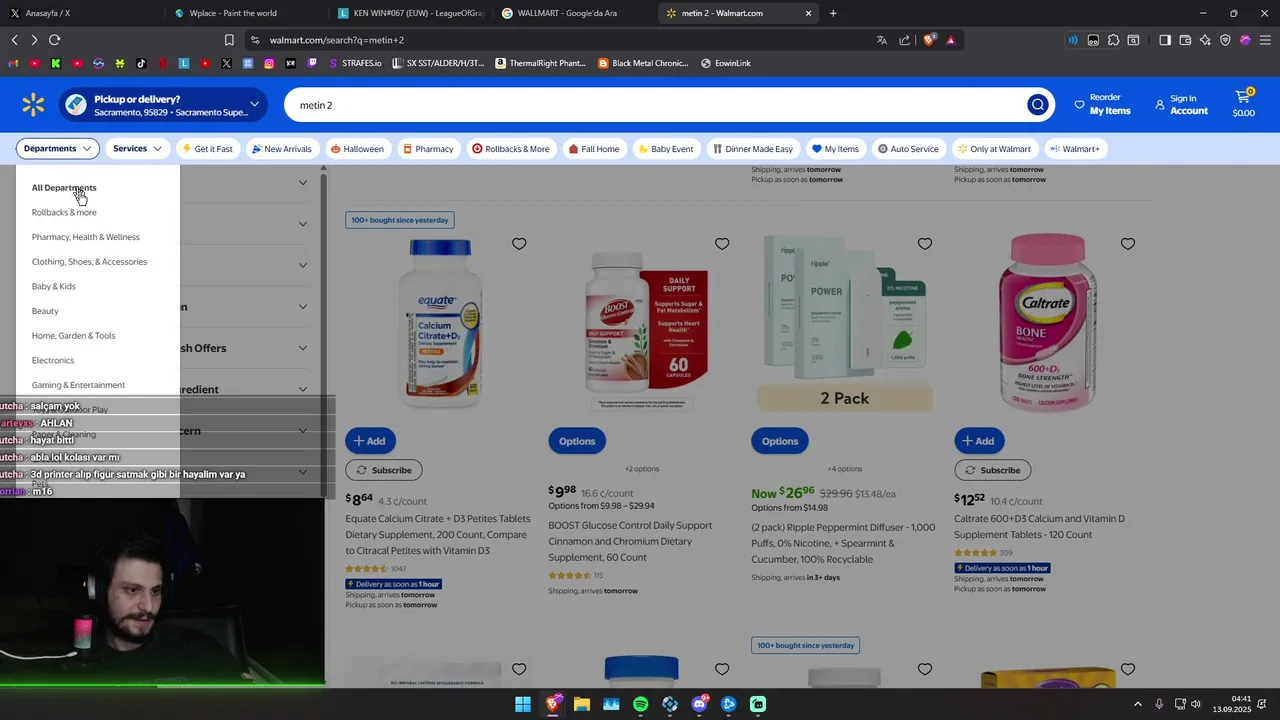Expand the topmost filter section chevron
Screen dimensions: 1280x720
(303, 182)
